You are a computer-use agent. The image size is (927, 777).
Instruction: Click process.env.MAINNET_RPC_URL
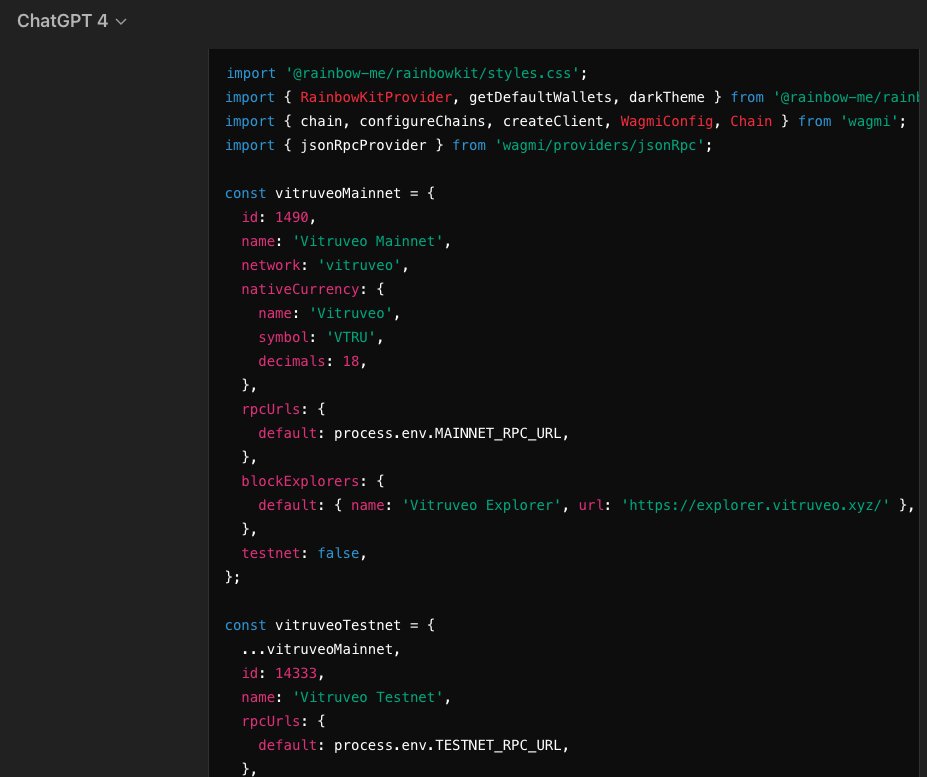(x=448, y=433)
